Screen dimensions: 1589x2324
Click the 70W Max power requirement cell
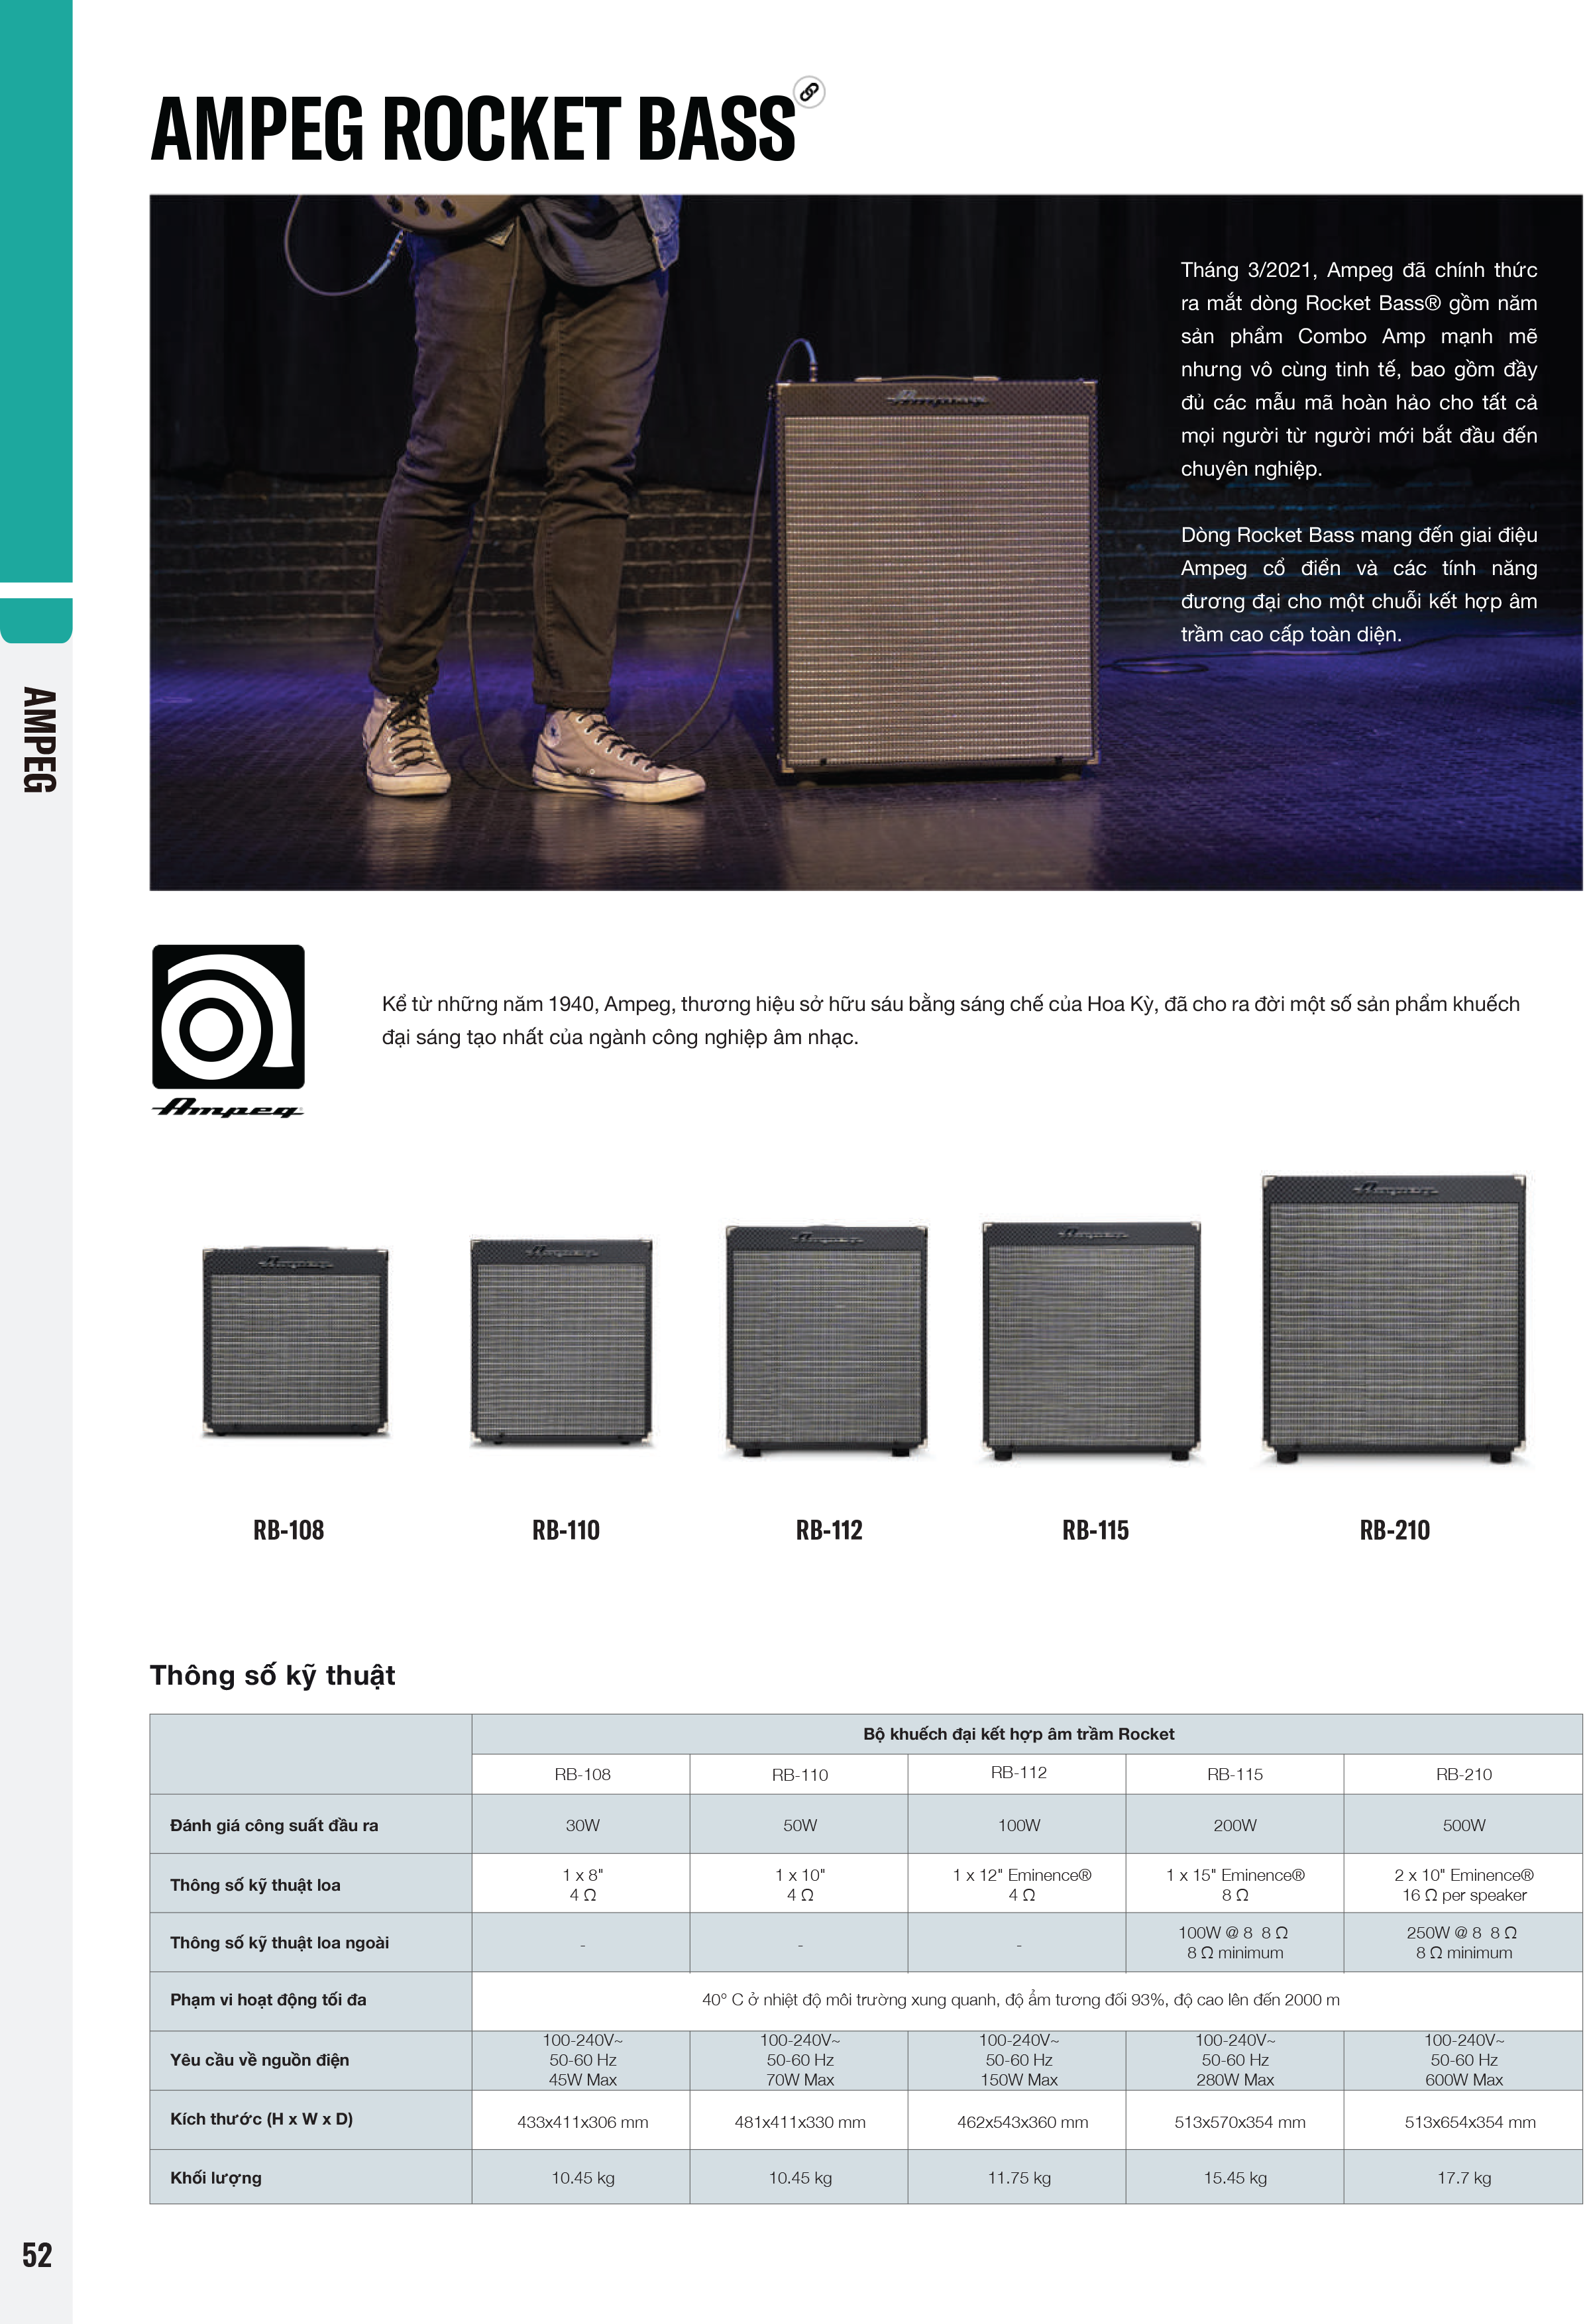click(800, 2060)
